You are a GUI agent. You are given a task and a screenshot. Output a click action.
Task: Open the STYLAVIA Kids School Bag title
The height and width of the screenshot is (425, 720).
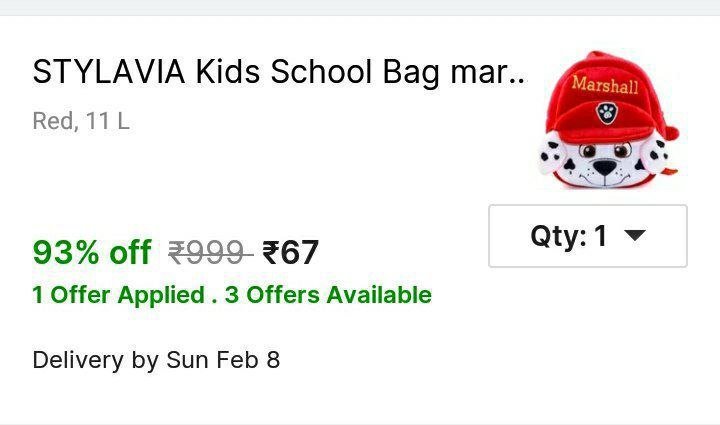click(279, 73)
